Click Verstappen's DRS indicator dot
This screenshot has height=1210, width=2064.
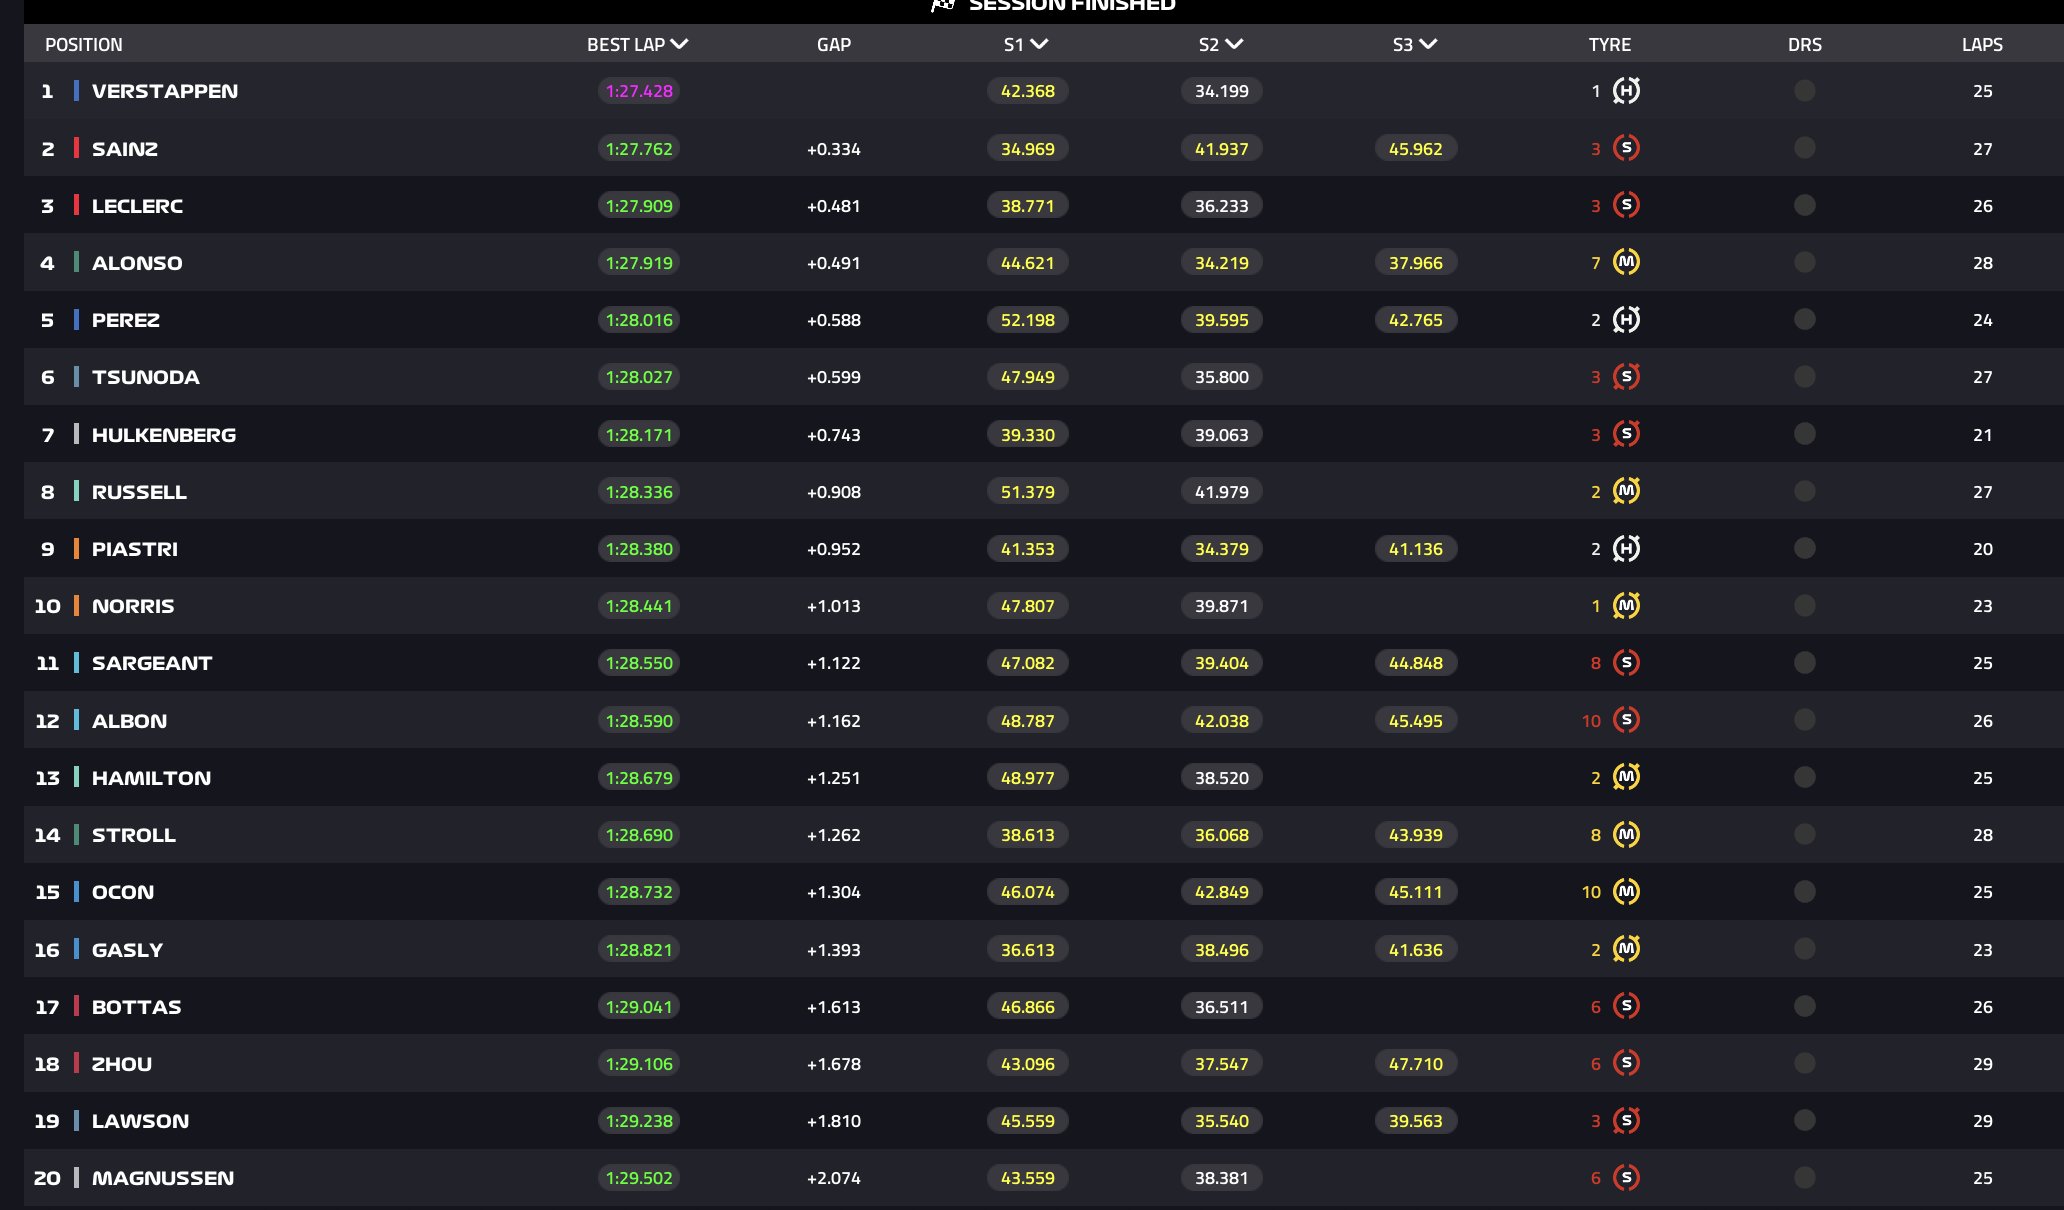(1804, 91)
